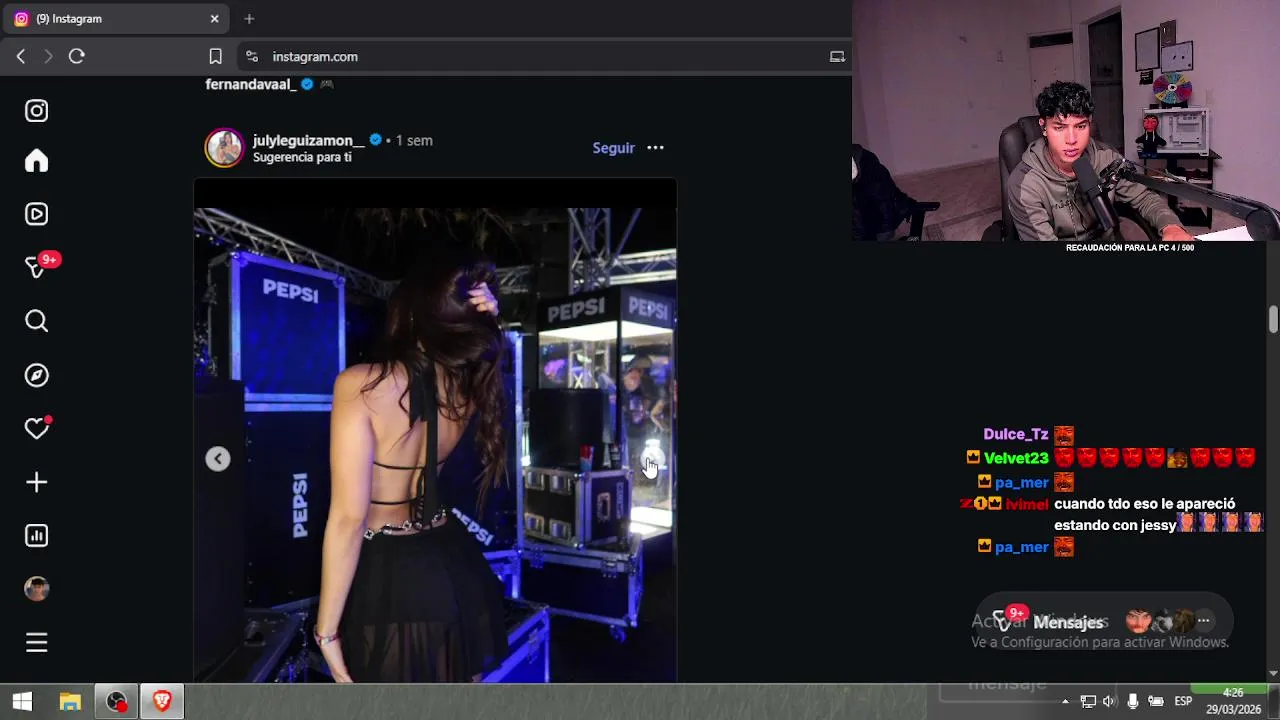
Task: Select the (9) Instagram tab
Action: pyautogui.click(x=116, y=19)
